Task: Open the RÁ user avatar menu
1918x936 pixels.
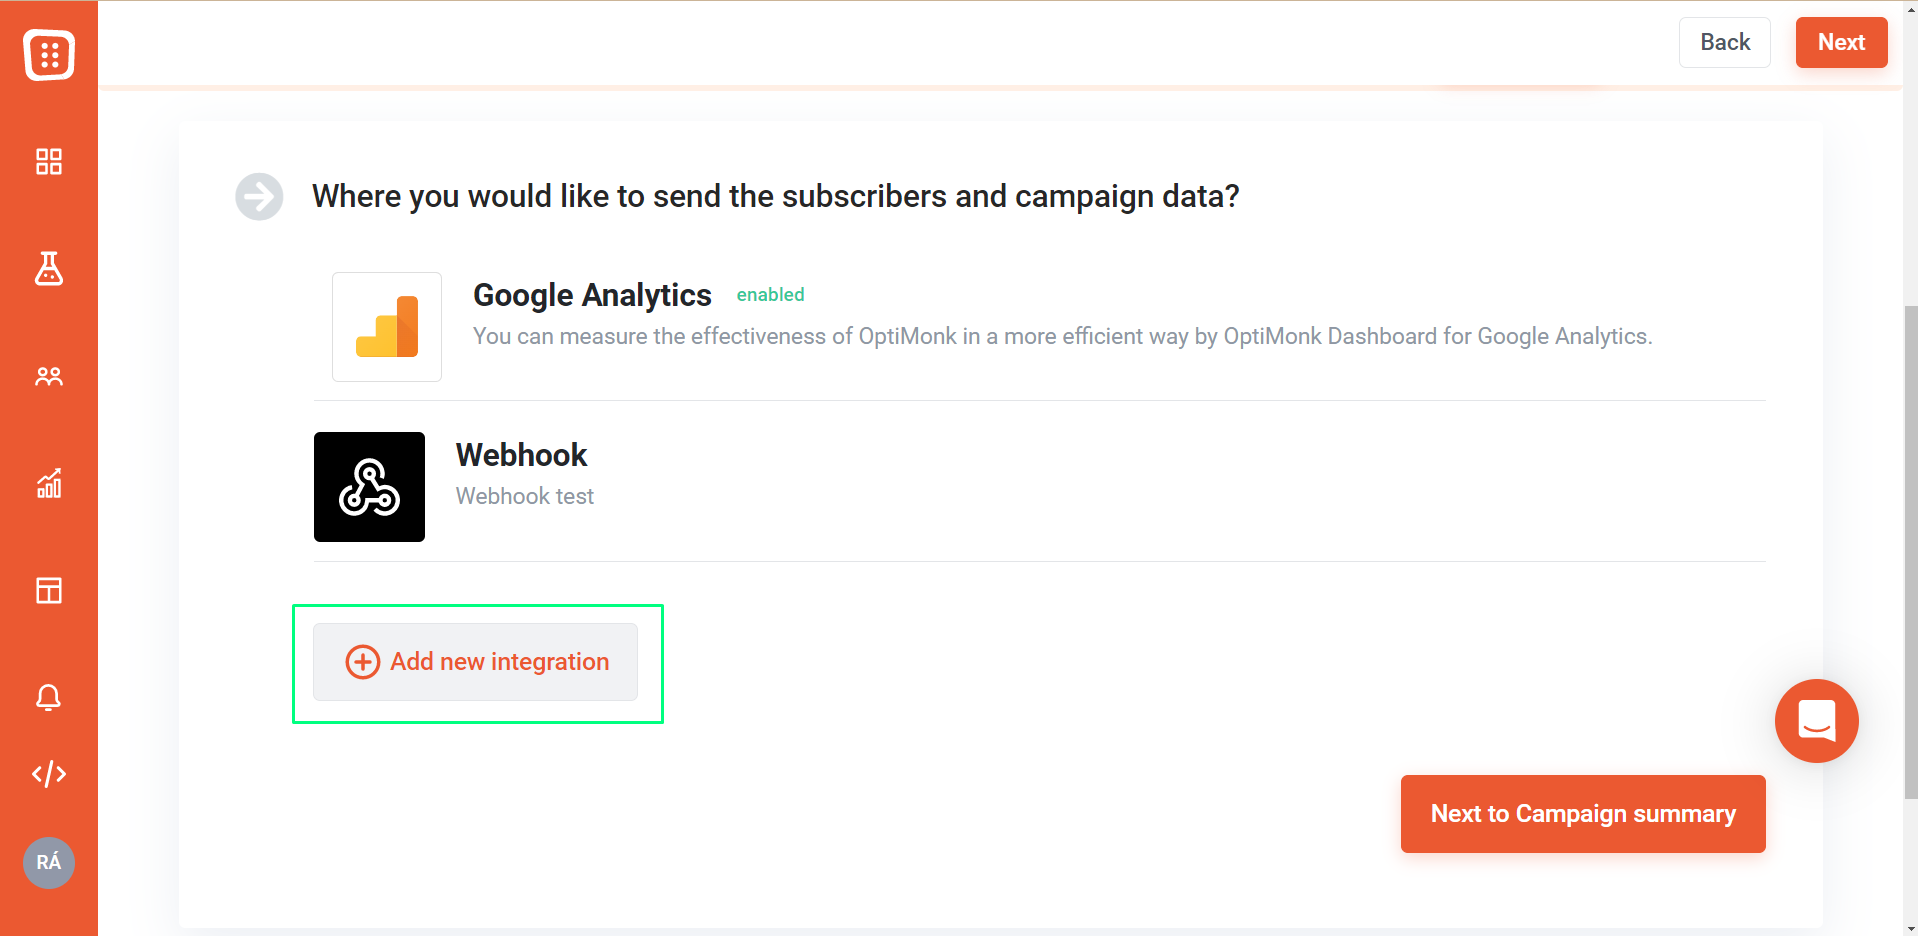Action: 49,862
